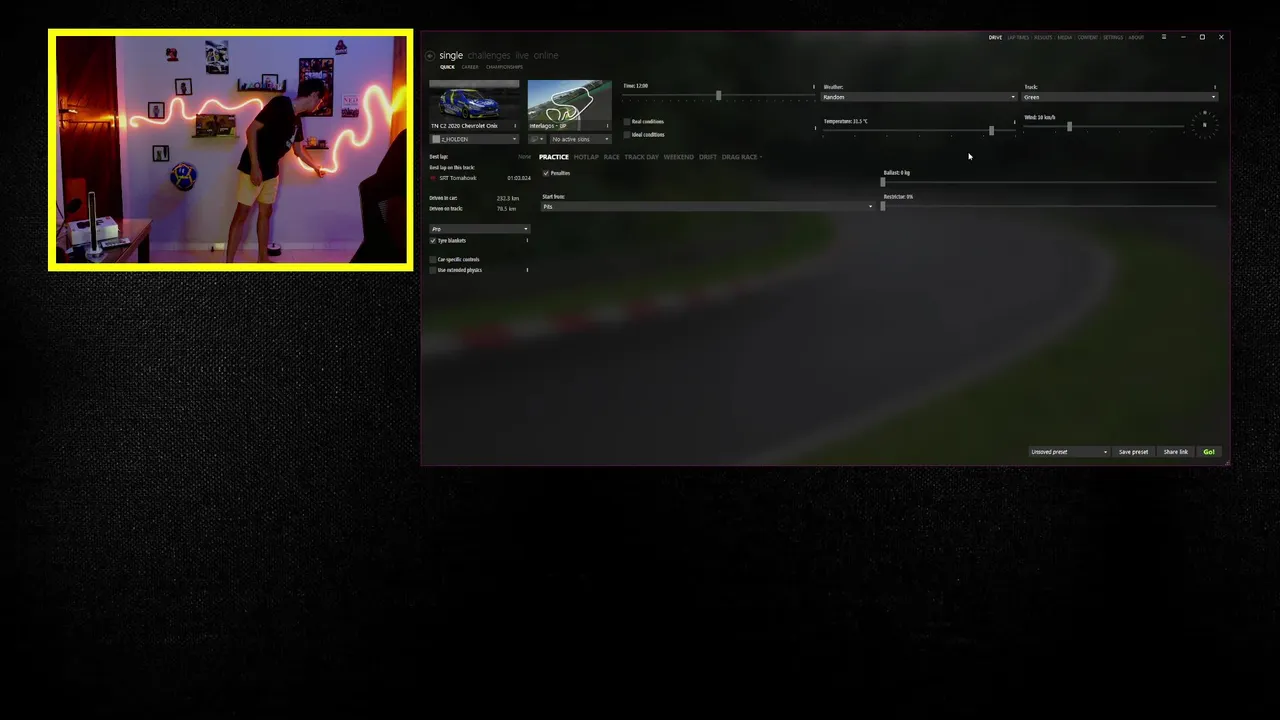
Task: Select the RACE mode
Action: tap(611, 157)
